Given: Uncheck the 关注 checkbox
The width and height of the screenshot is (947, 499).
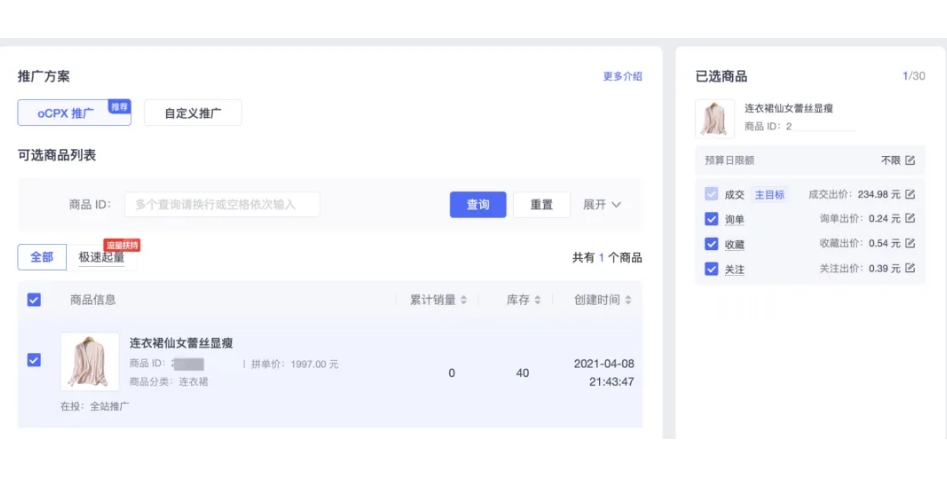Looking at the screenshot, I should [x=711, y=269].
